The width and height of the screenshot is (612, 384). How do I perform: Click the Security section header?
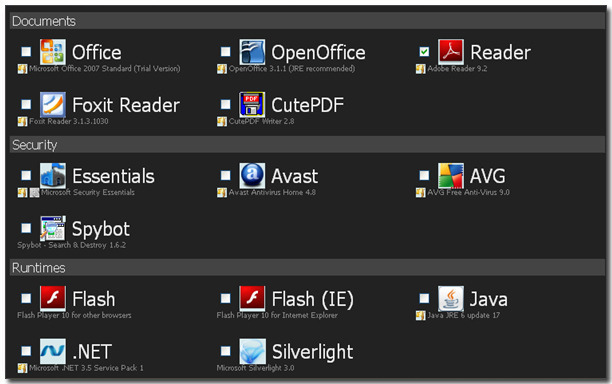pos(307,145)
